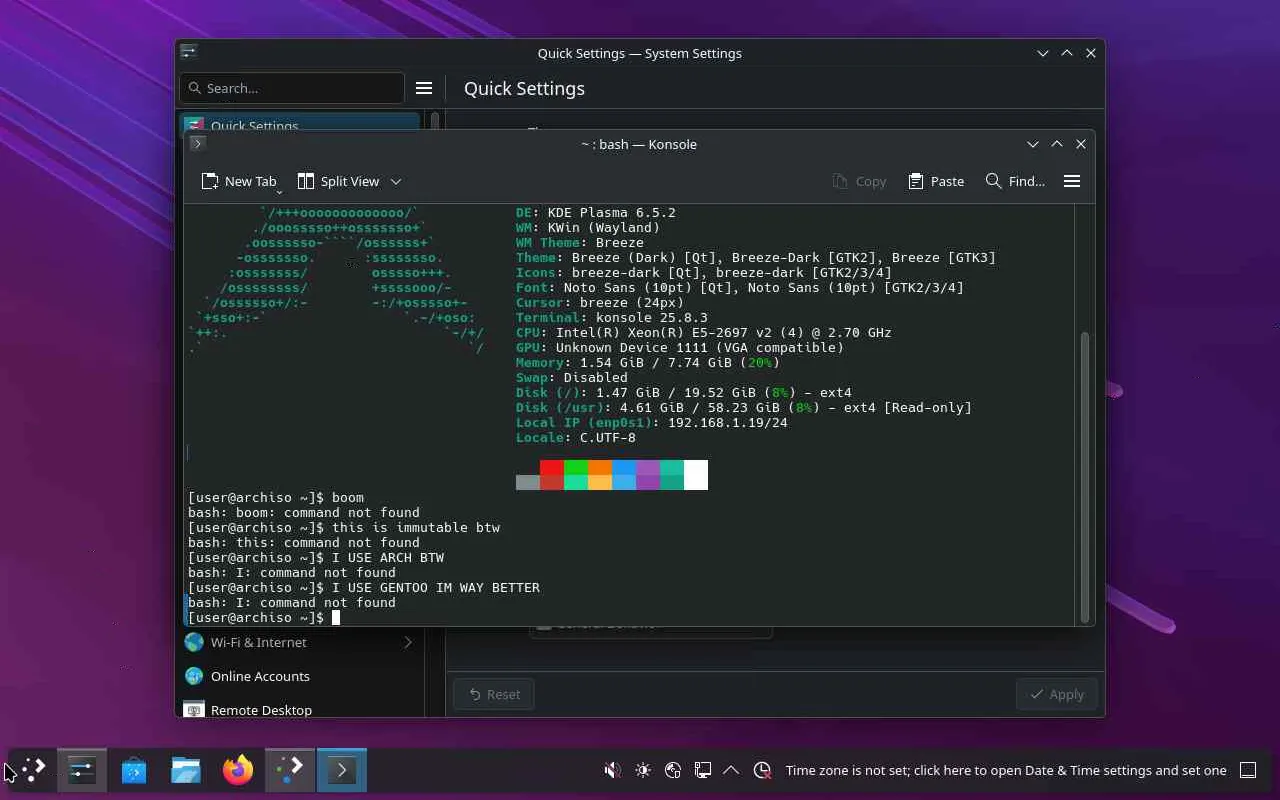The height and width of the screenshot is (800, 1280).
Task: Click the System Settings window icon in title bar
Action: [x=189, y=52]
